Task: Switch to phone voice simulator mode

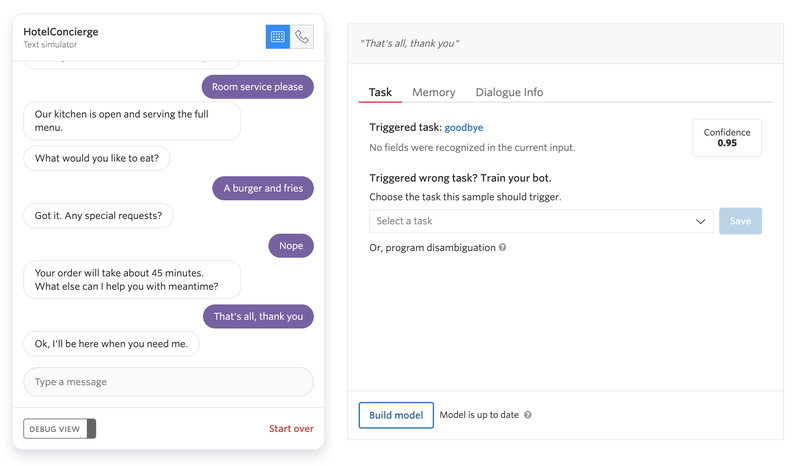Action: coord(302,37)
